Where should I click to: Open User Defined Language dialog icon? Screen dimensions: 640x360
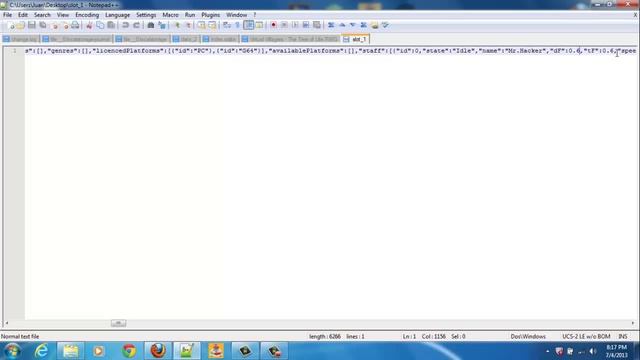pos(260,25)
